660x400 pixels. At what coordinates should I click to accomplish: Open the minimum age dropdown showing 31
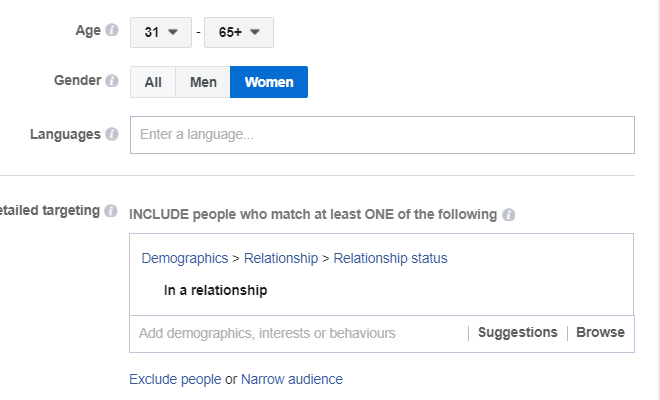(160, 32)
